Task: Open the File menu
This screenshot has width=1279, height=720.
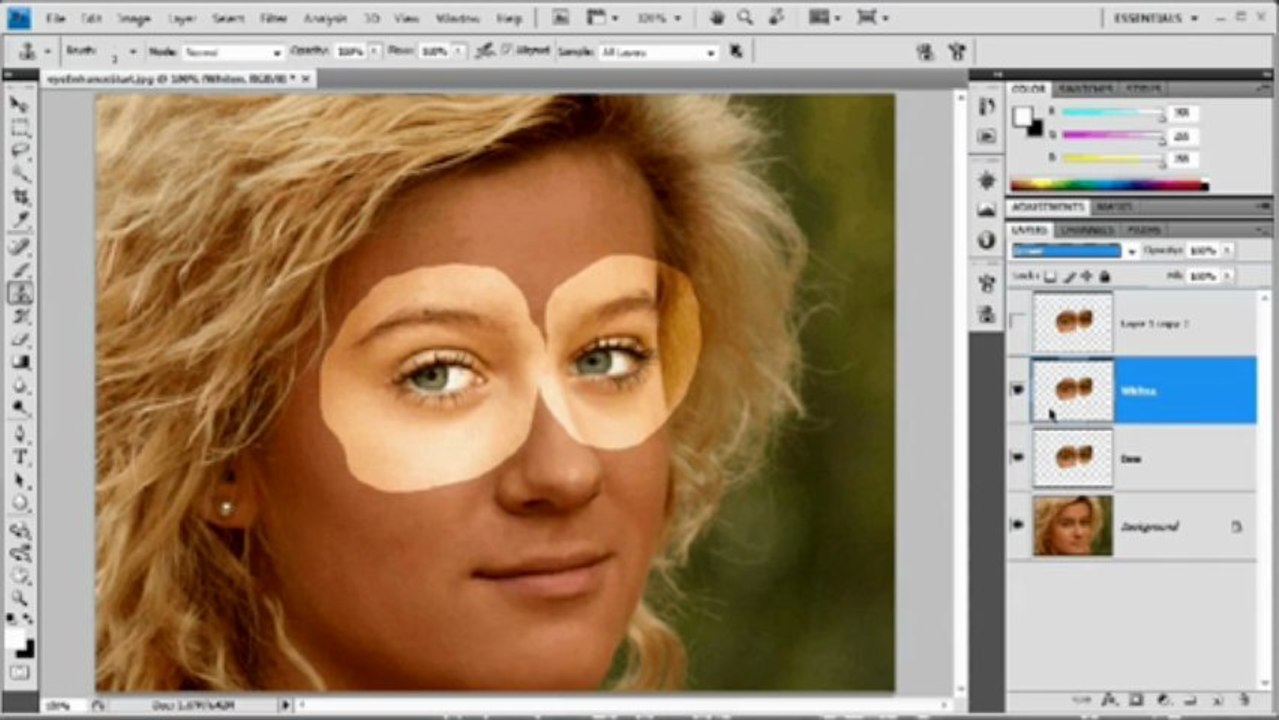Action: point(56,18)
